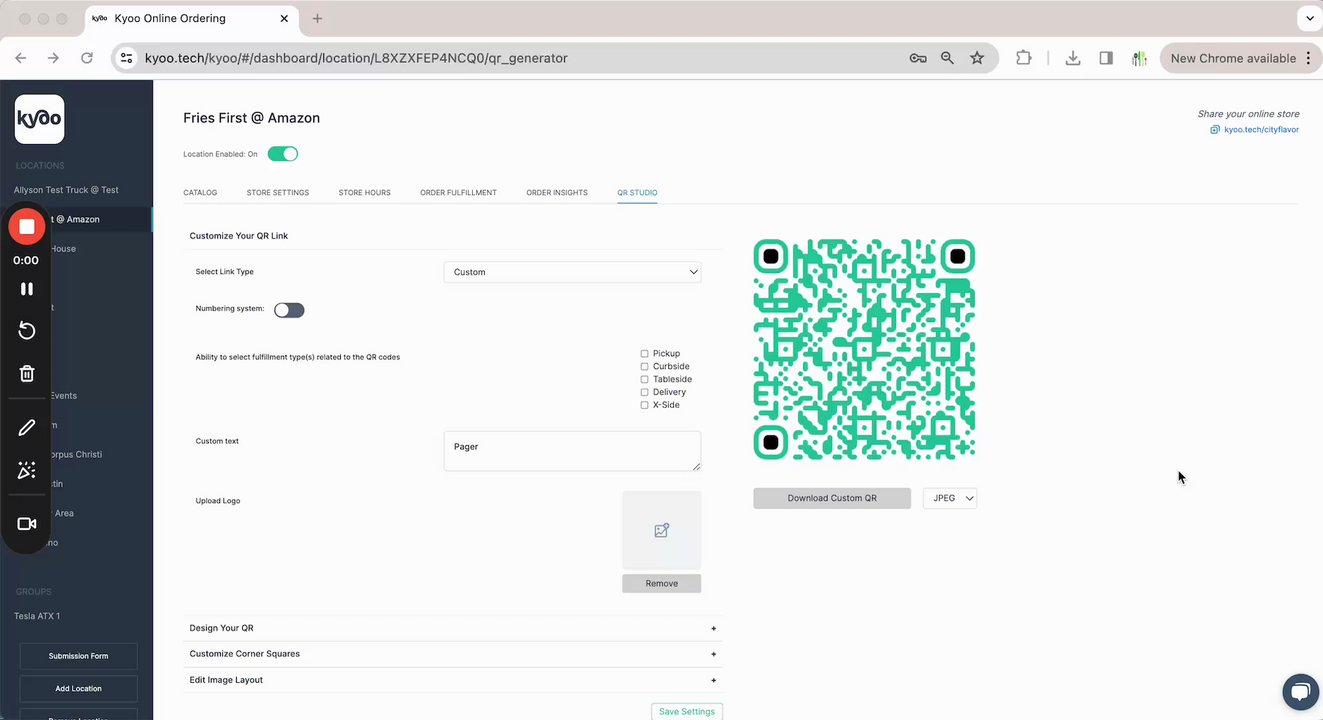The height and width of the screenshot is (720, 1323).
Task: Open the Submission Form button in the sidebar
Action: click(x=78, y=656)
